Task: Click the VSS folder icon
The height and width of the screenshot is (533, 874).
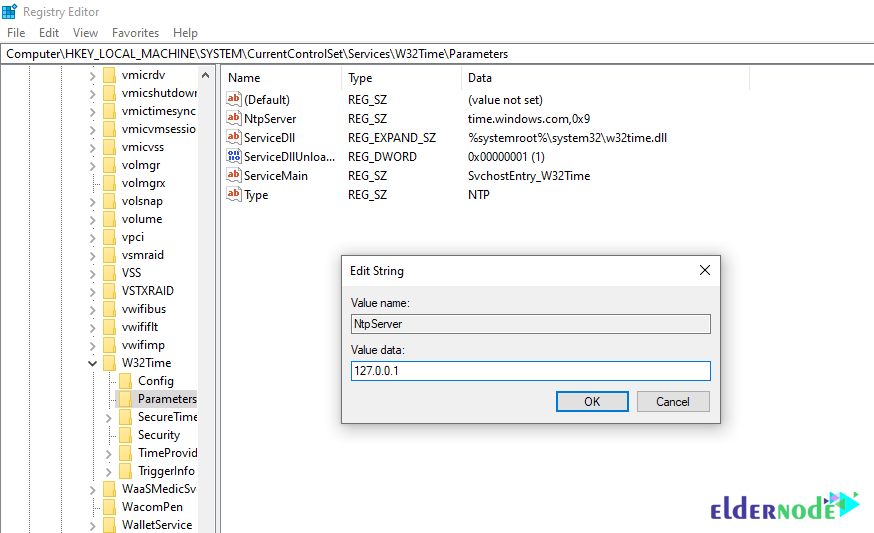Action: 110,273
